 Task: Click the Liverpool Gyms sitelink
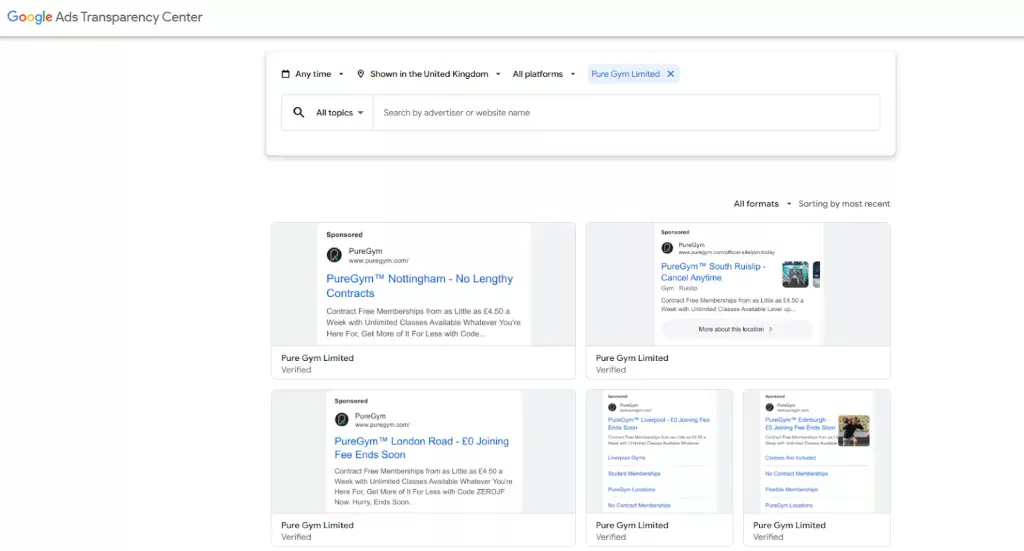click(x=626, y=458)
